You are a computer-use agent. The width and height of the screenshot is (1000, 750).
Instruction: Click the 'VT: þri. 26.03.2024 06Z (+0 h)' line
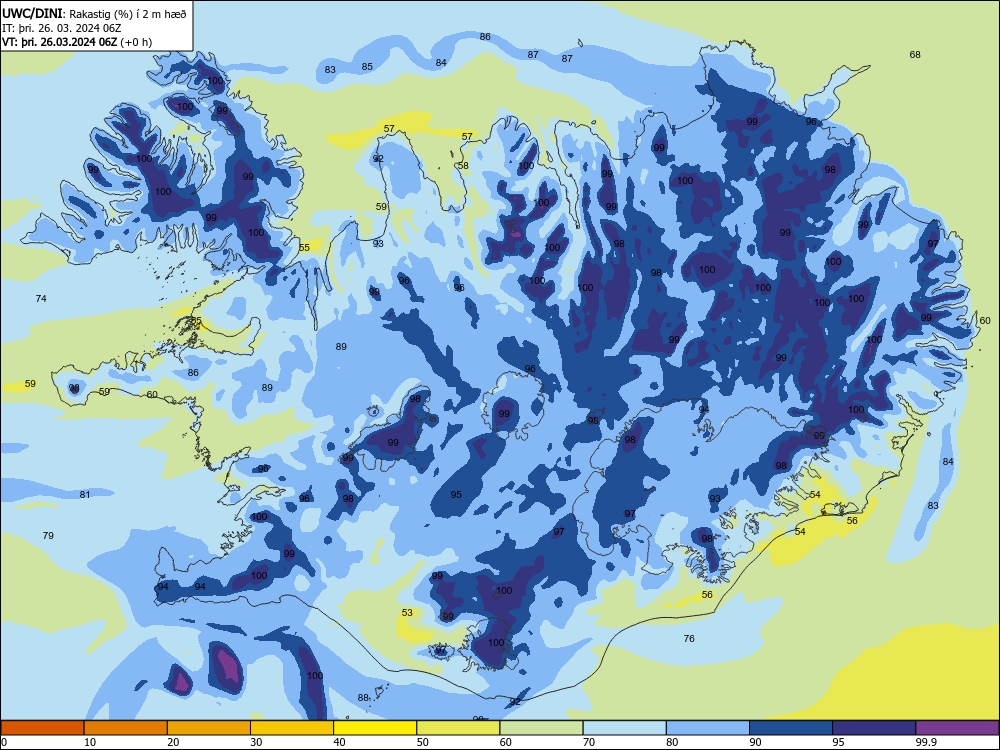[x=77, y=42]
